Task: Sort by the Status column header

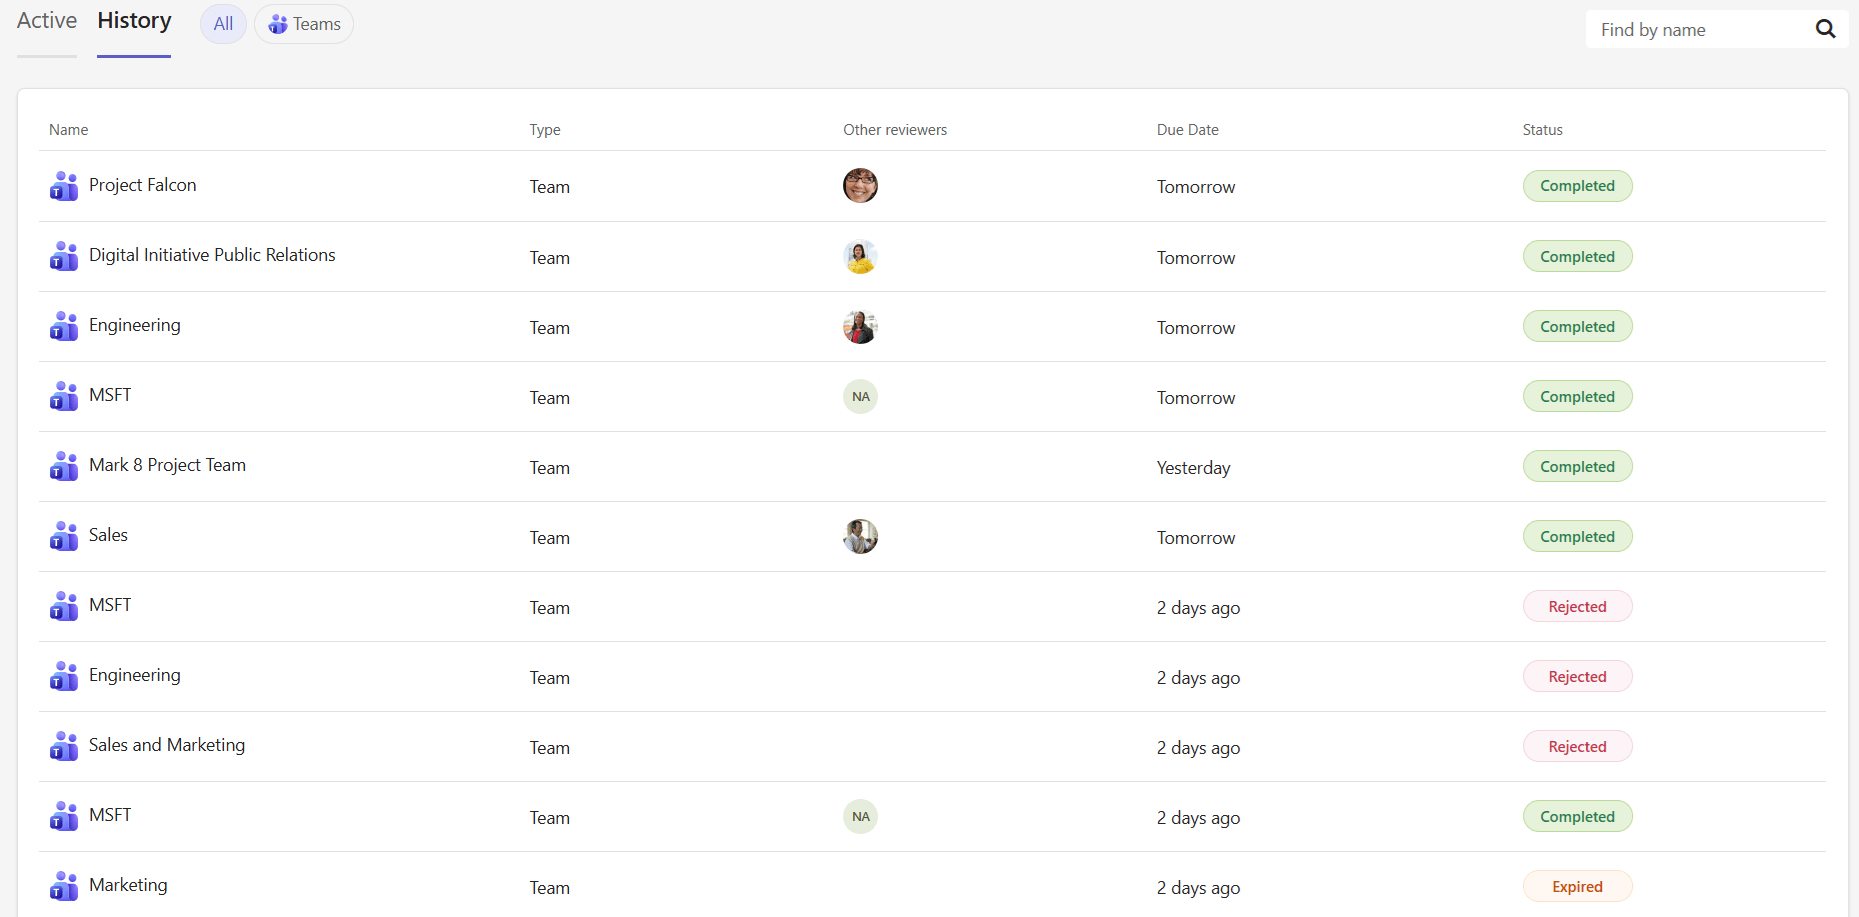Action: coord(1542,130)
